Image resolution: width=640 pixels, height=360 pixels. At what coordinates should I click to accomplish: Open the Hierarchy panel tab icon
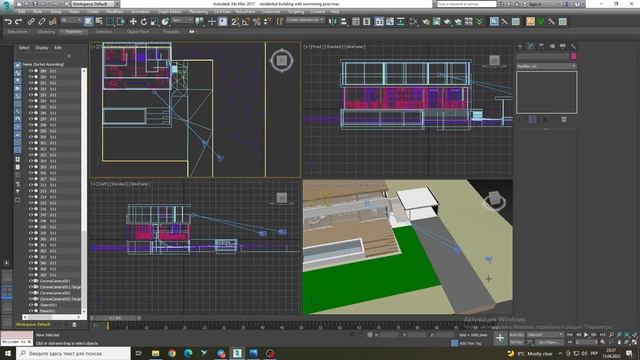pos(541,46)
